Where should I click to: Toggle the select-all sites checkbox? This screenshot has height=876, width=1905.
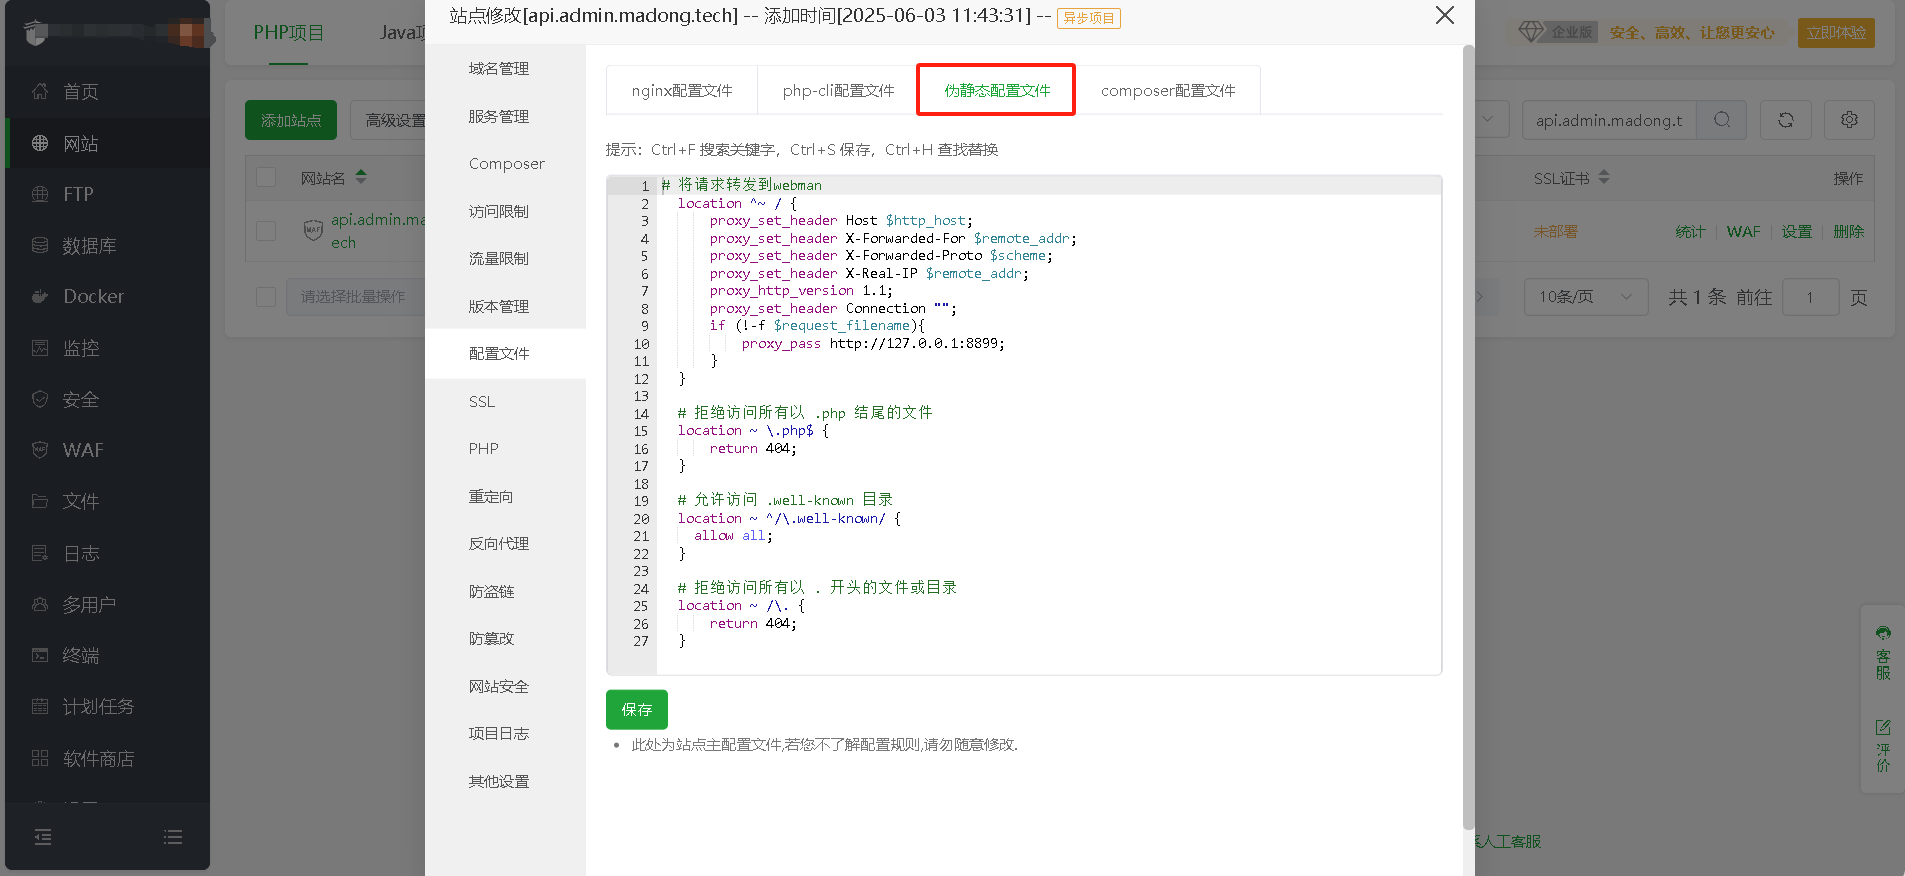[266, 178]
